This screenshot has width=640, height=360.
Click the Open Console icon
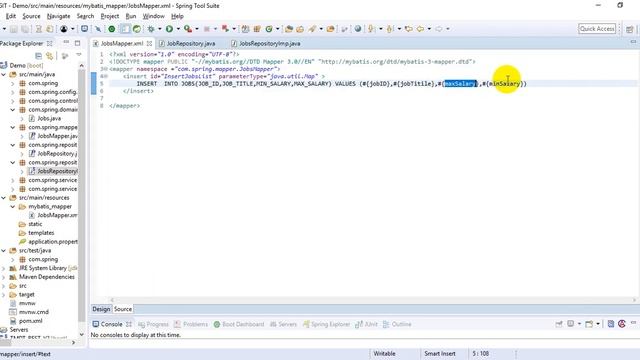[x=589, y=324]
